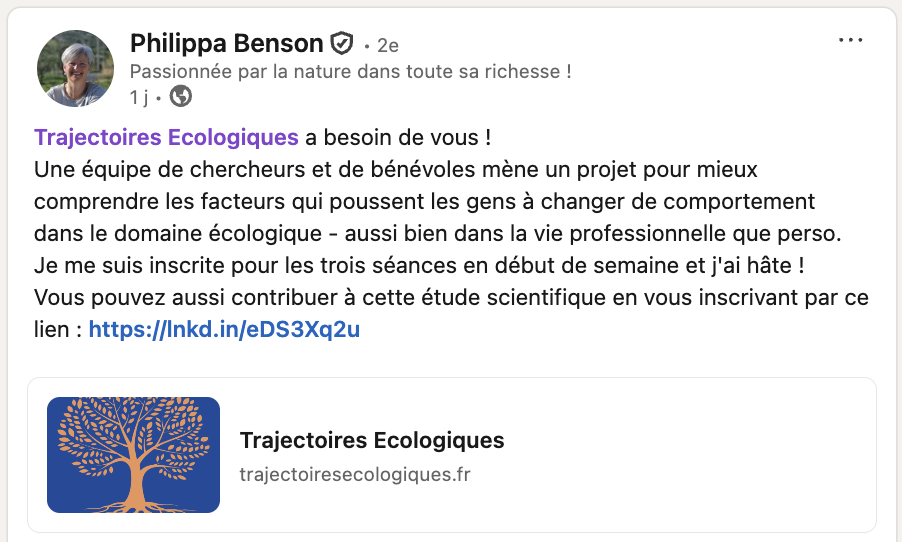Click the purple Trajectoires Ecologiques mention
The width and height of the screenshot is (902, 542).
click(166, 136)
